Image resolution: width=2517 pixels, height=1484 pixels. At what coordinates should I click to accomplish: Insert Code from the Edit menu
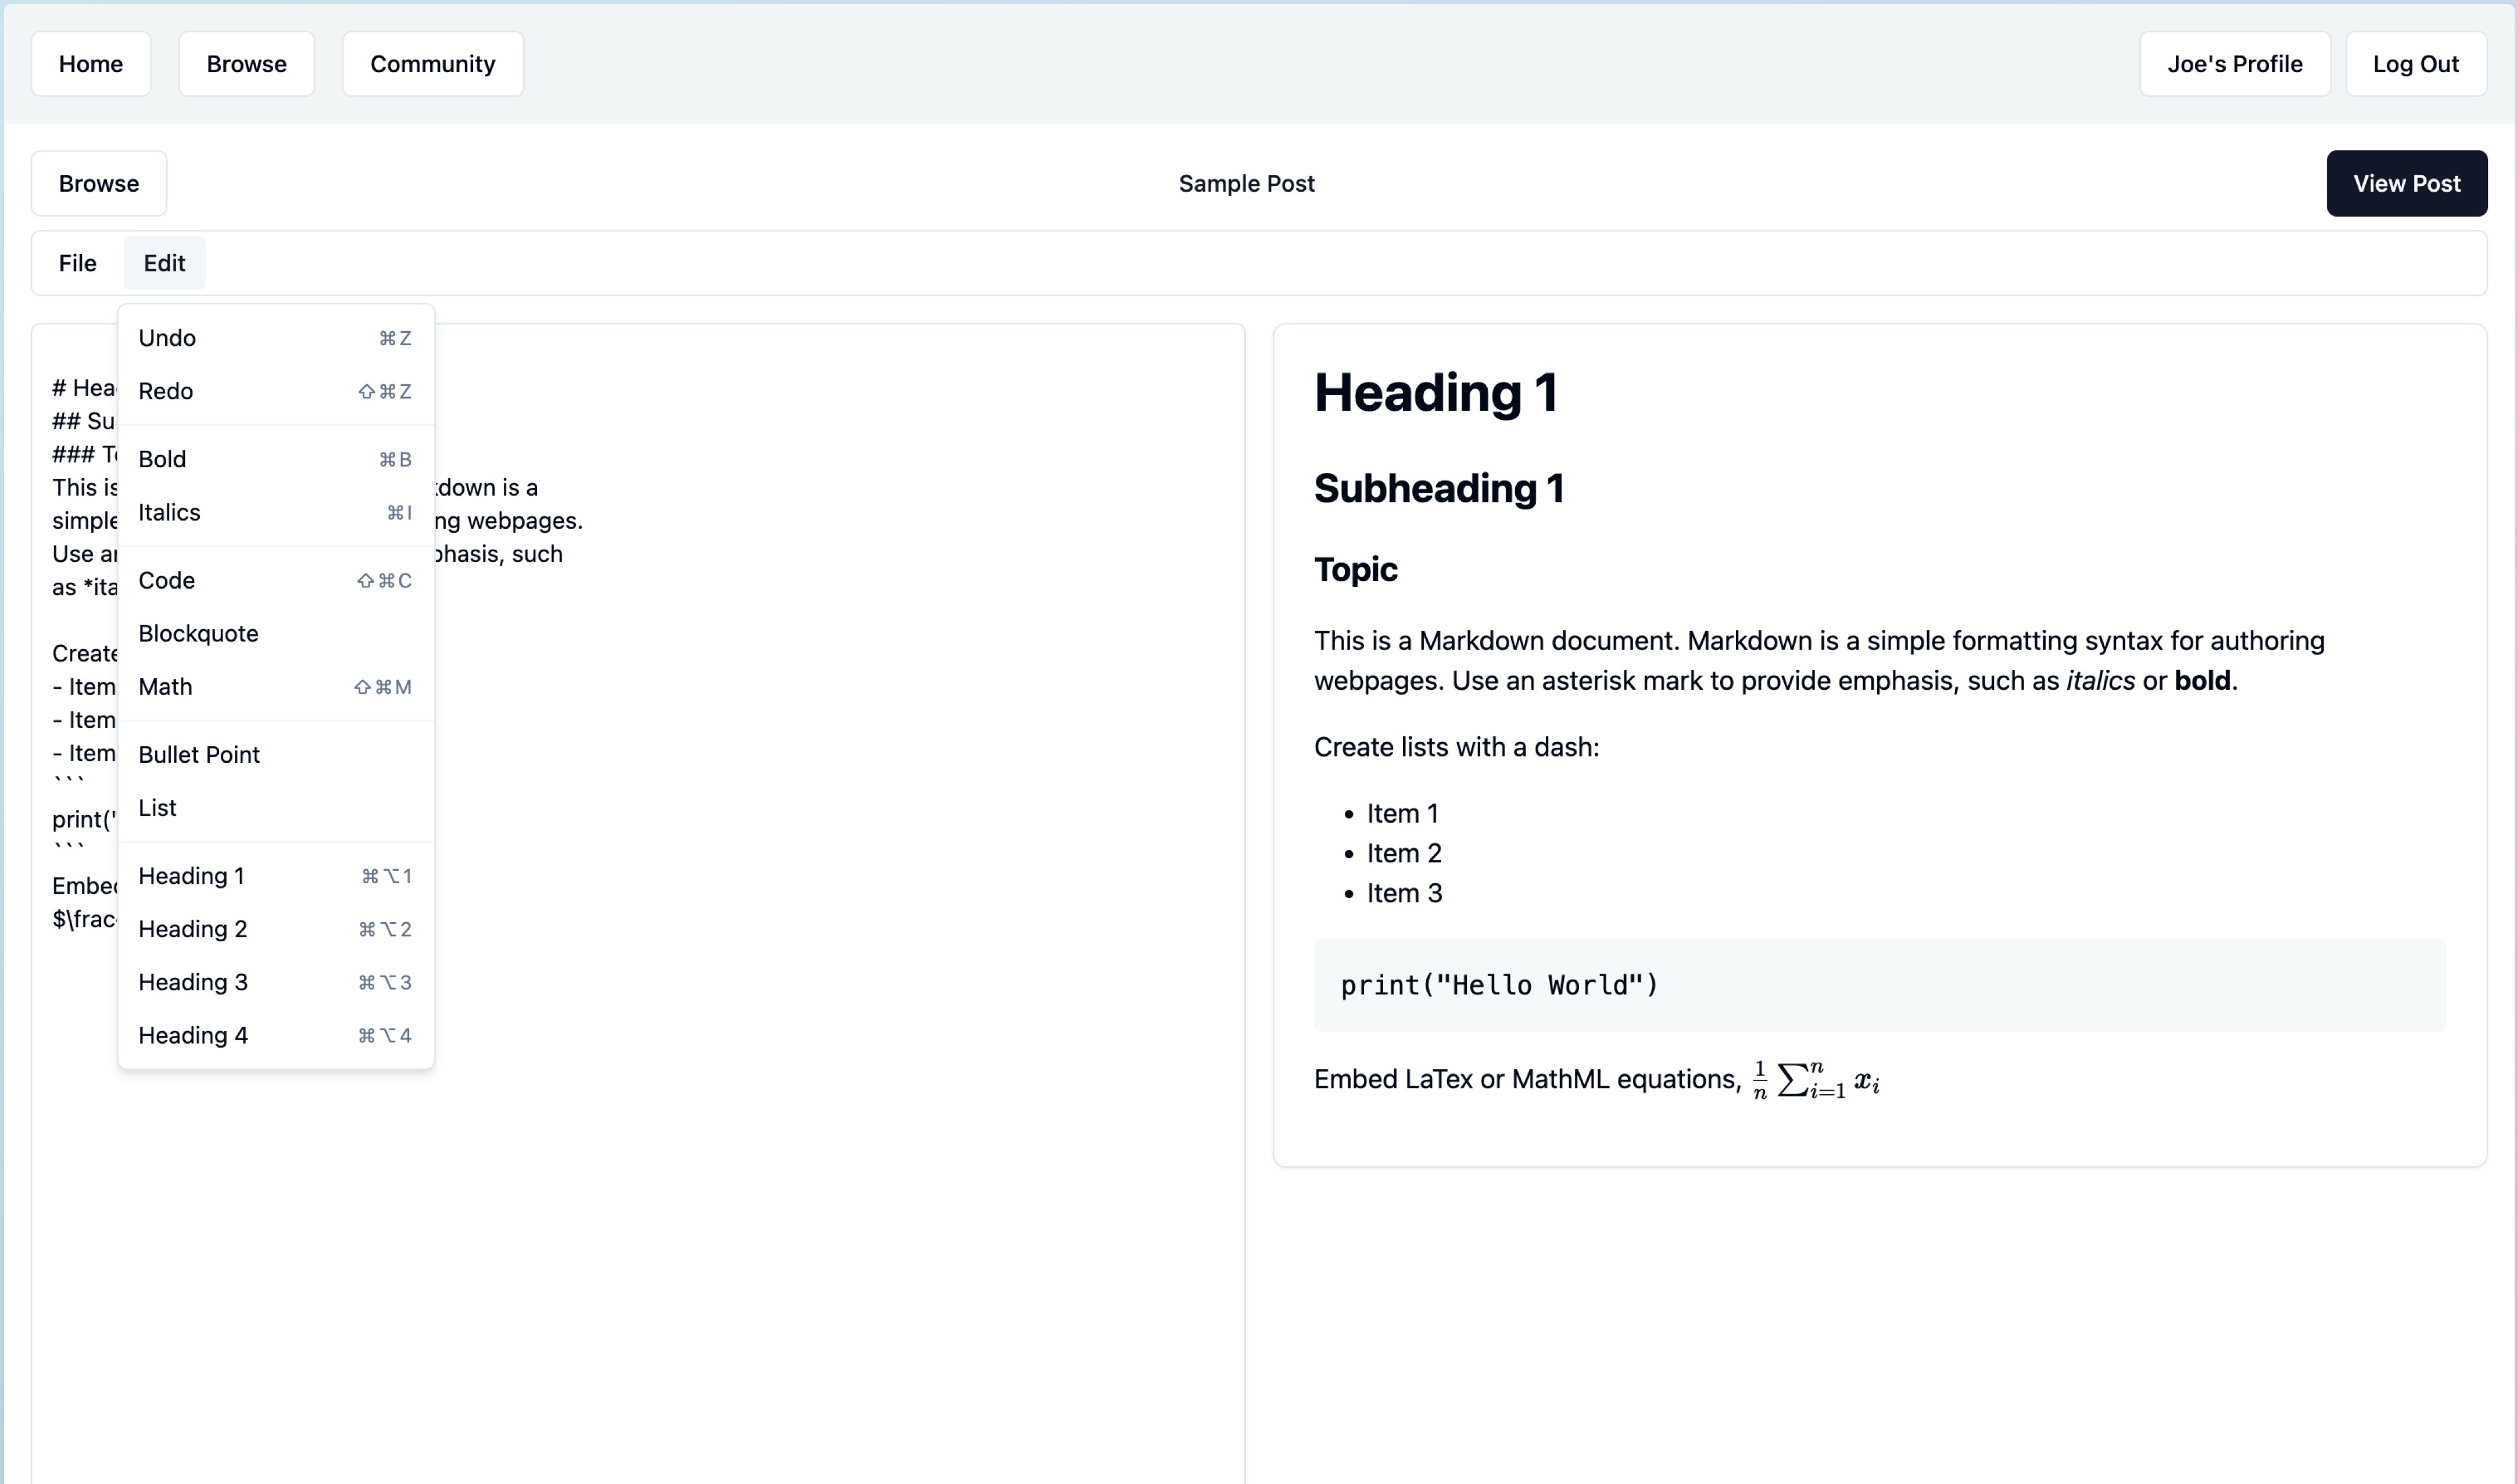(276, 580)
